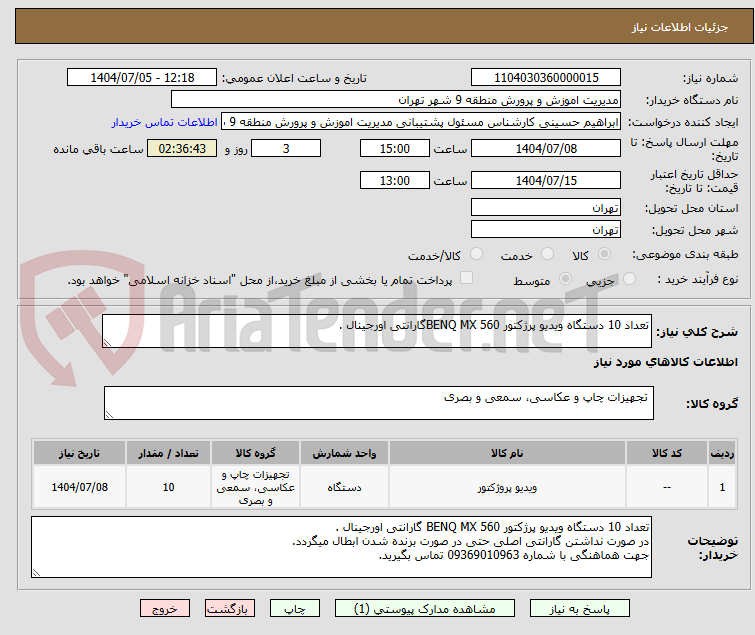Click the چاپ print button
Viewport: 755px width, 635px height.
(x=294, y=609)
